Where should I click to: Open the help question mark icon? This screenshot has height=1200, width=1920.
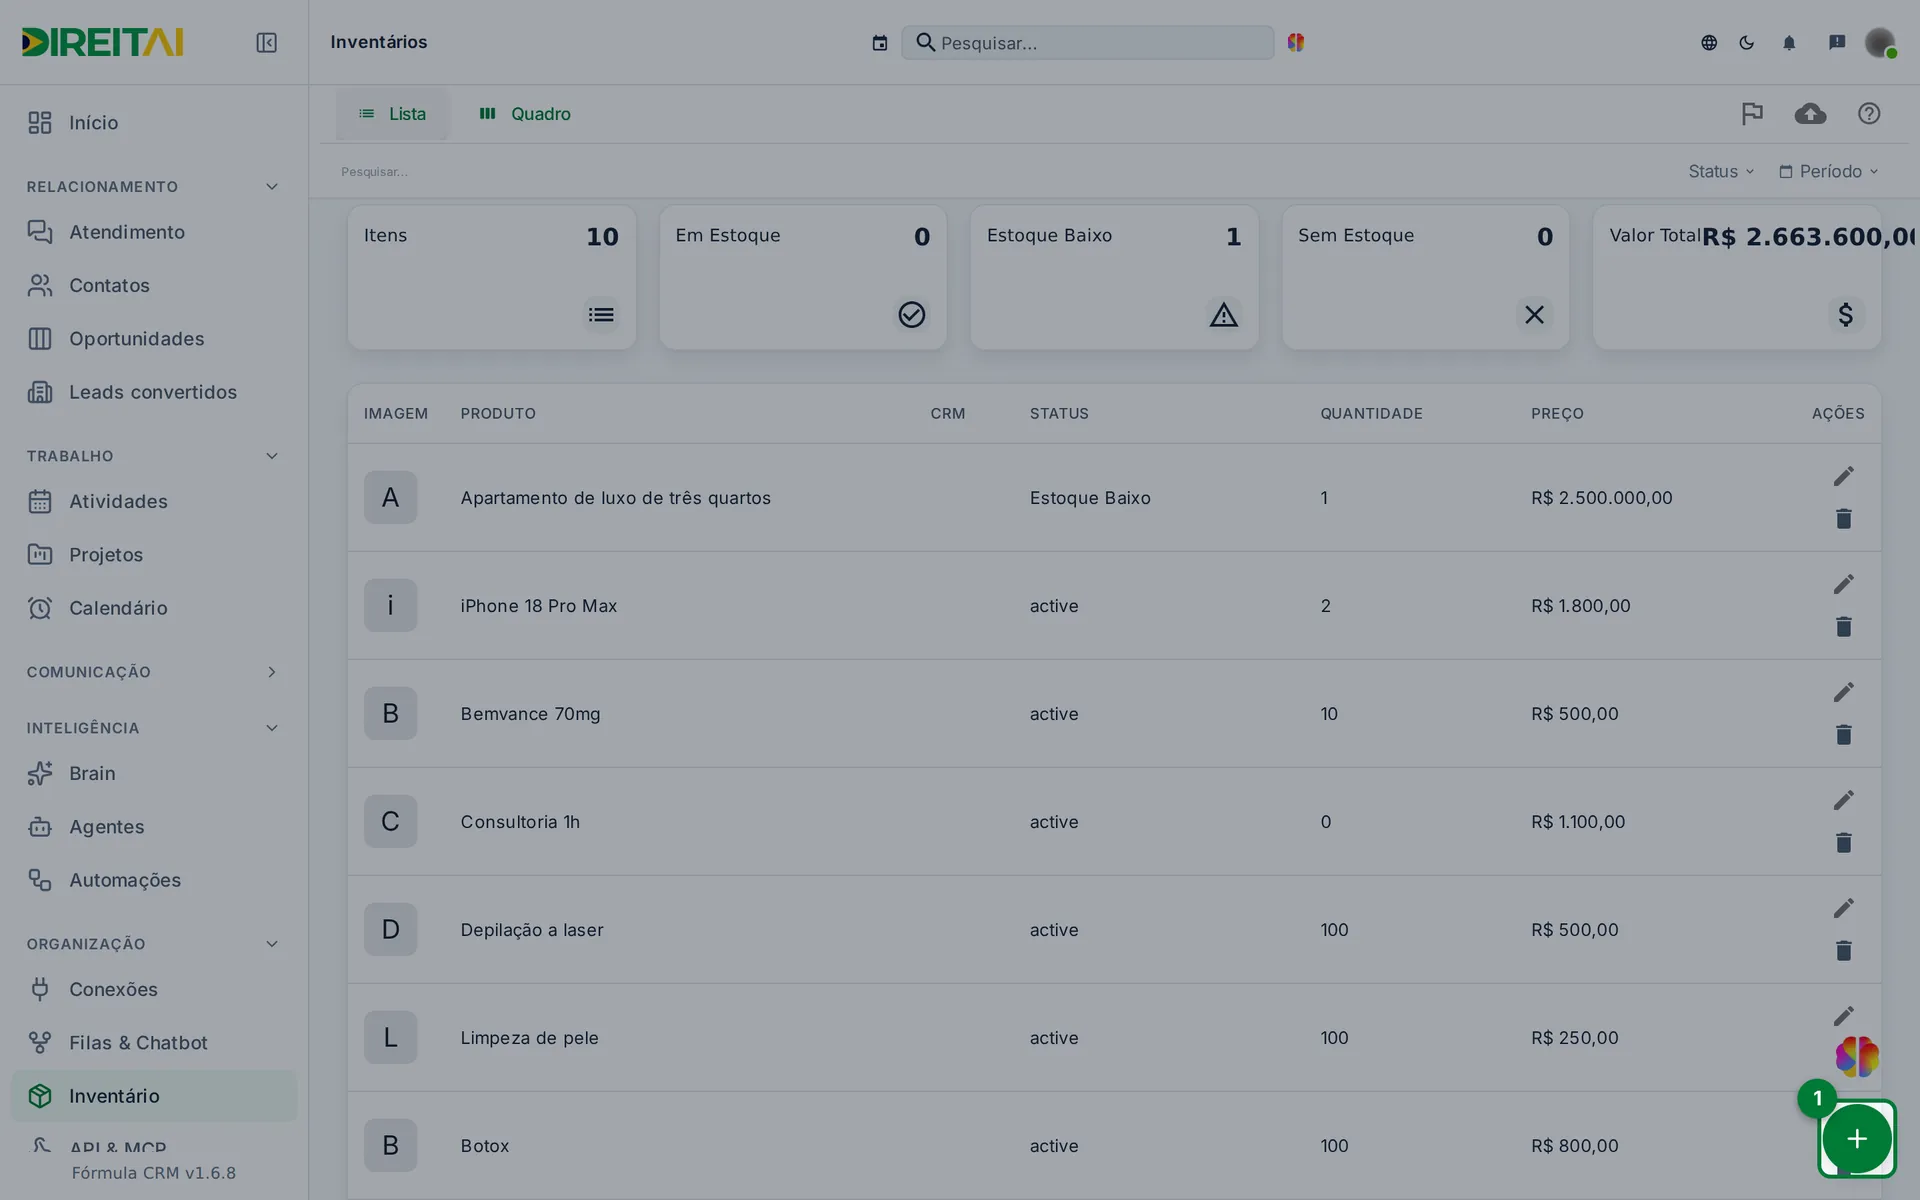pyautogui.click(x=1869, y=114)
